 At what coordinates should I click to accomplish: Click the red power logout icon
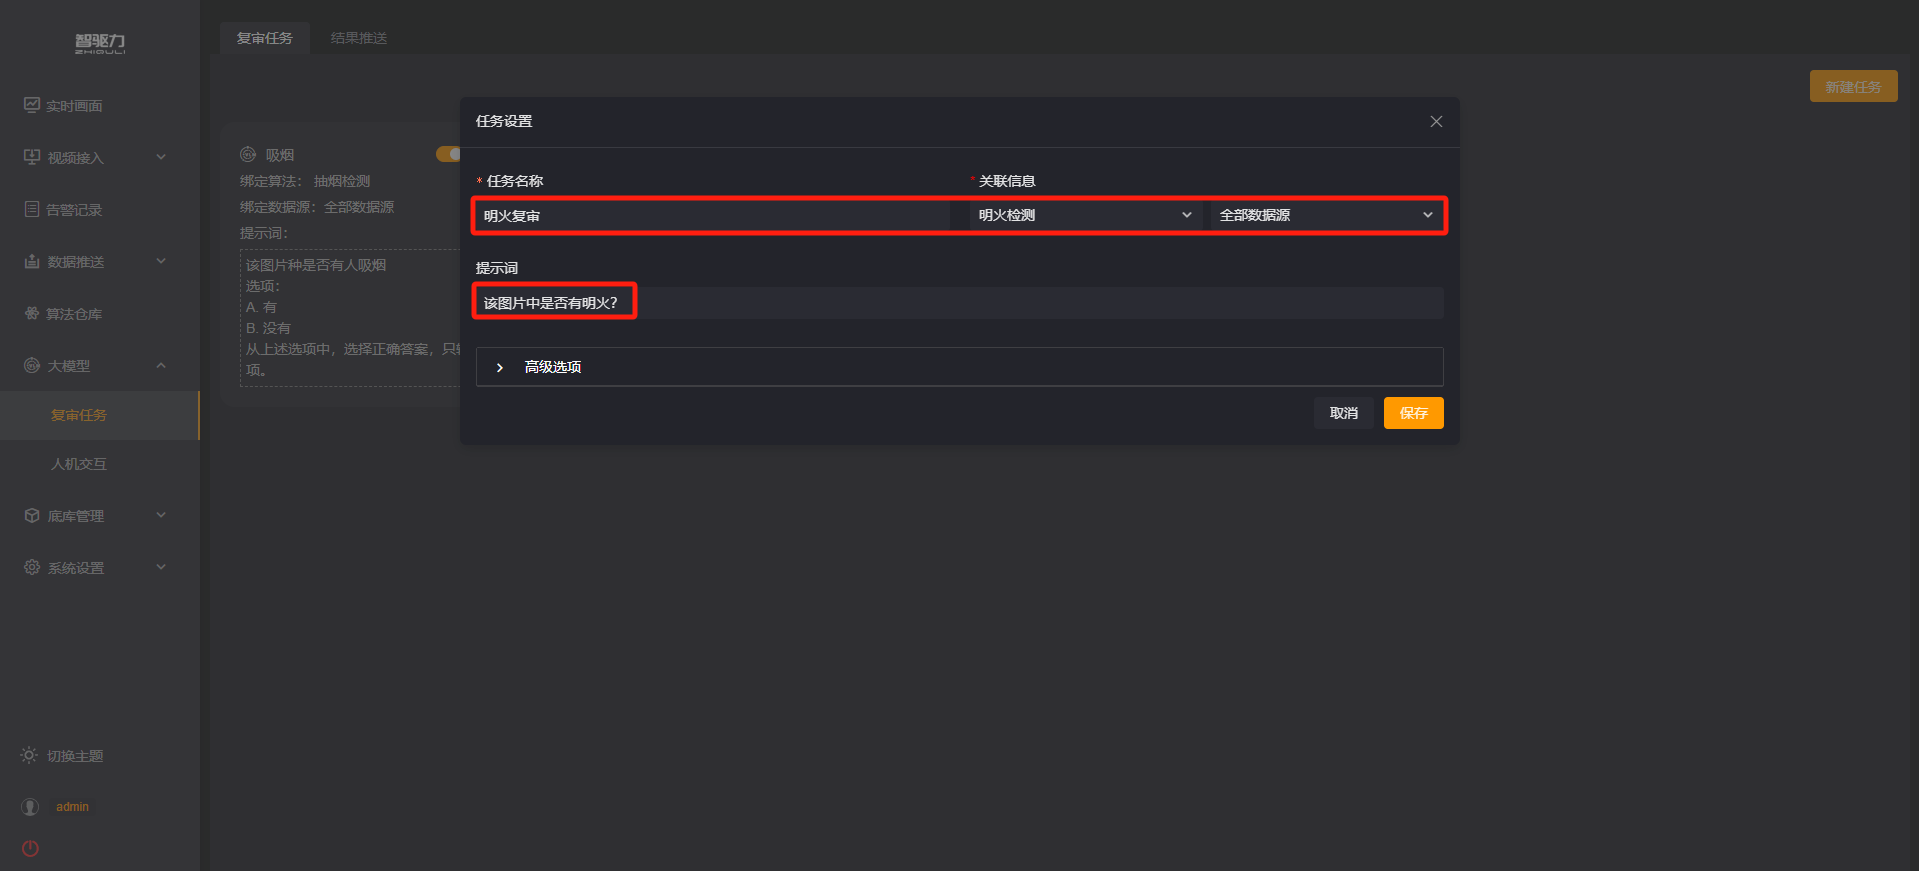[x=30, y=848]
